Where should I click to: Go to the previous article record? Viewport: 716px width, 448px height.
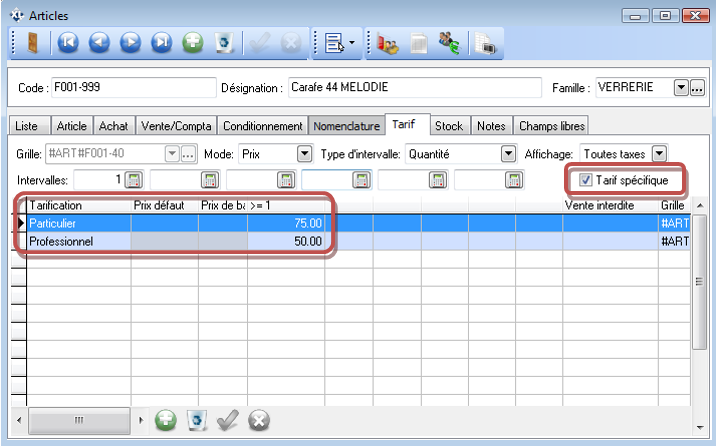point(99,43)
